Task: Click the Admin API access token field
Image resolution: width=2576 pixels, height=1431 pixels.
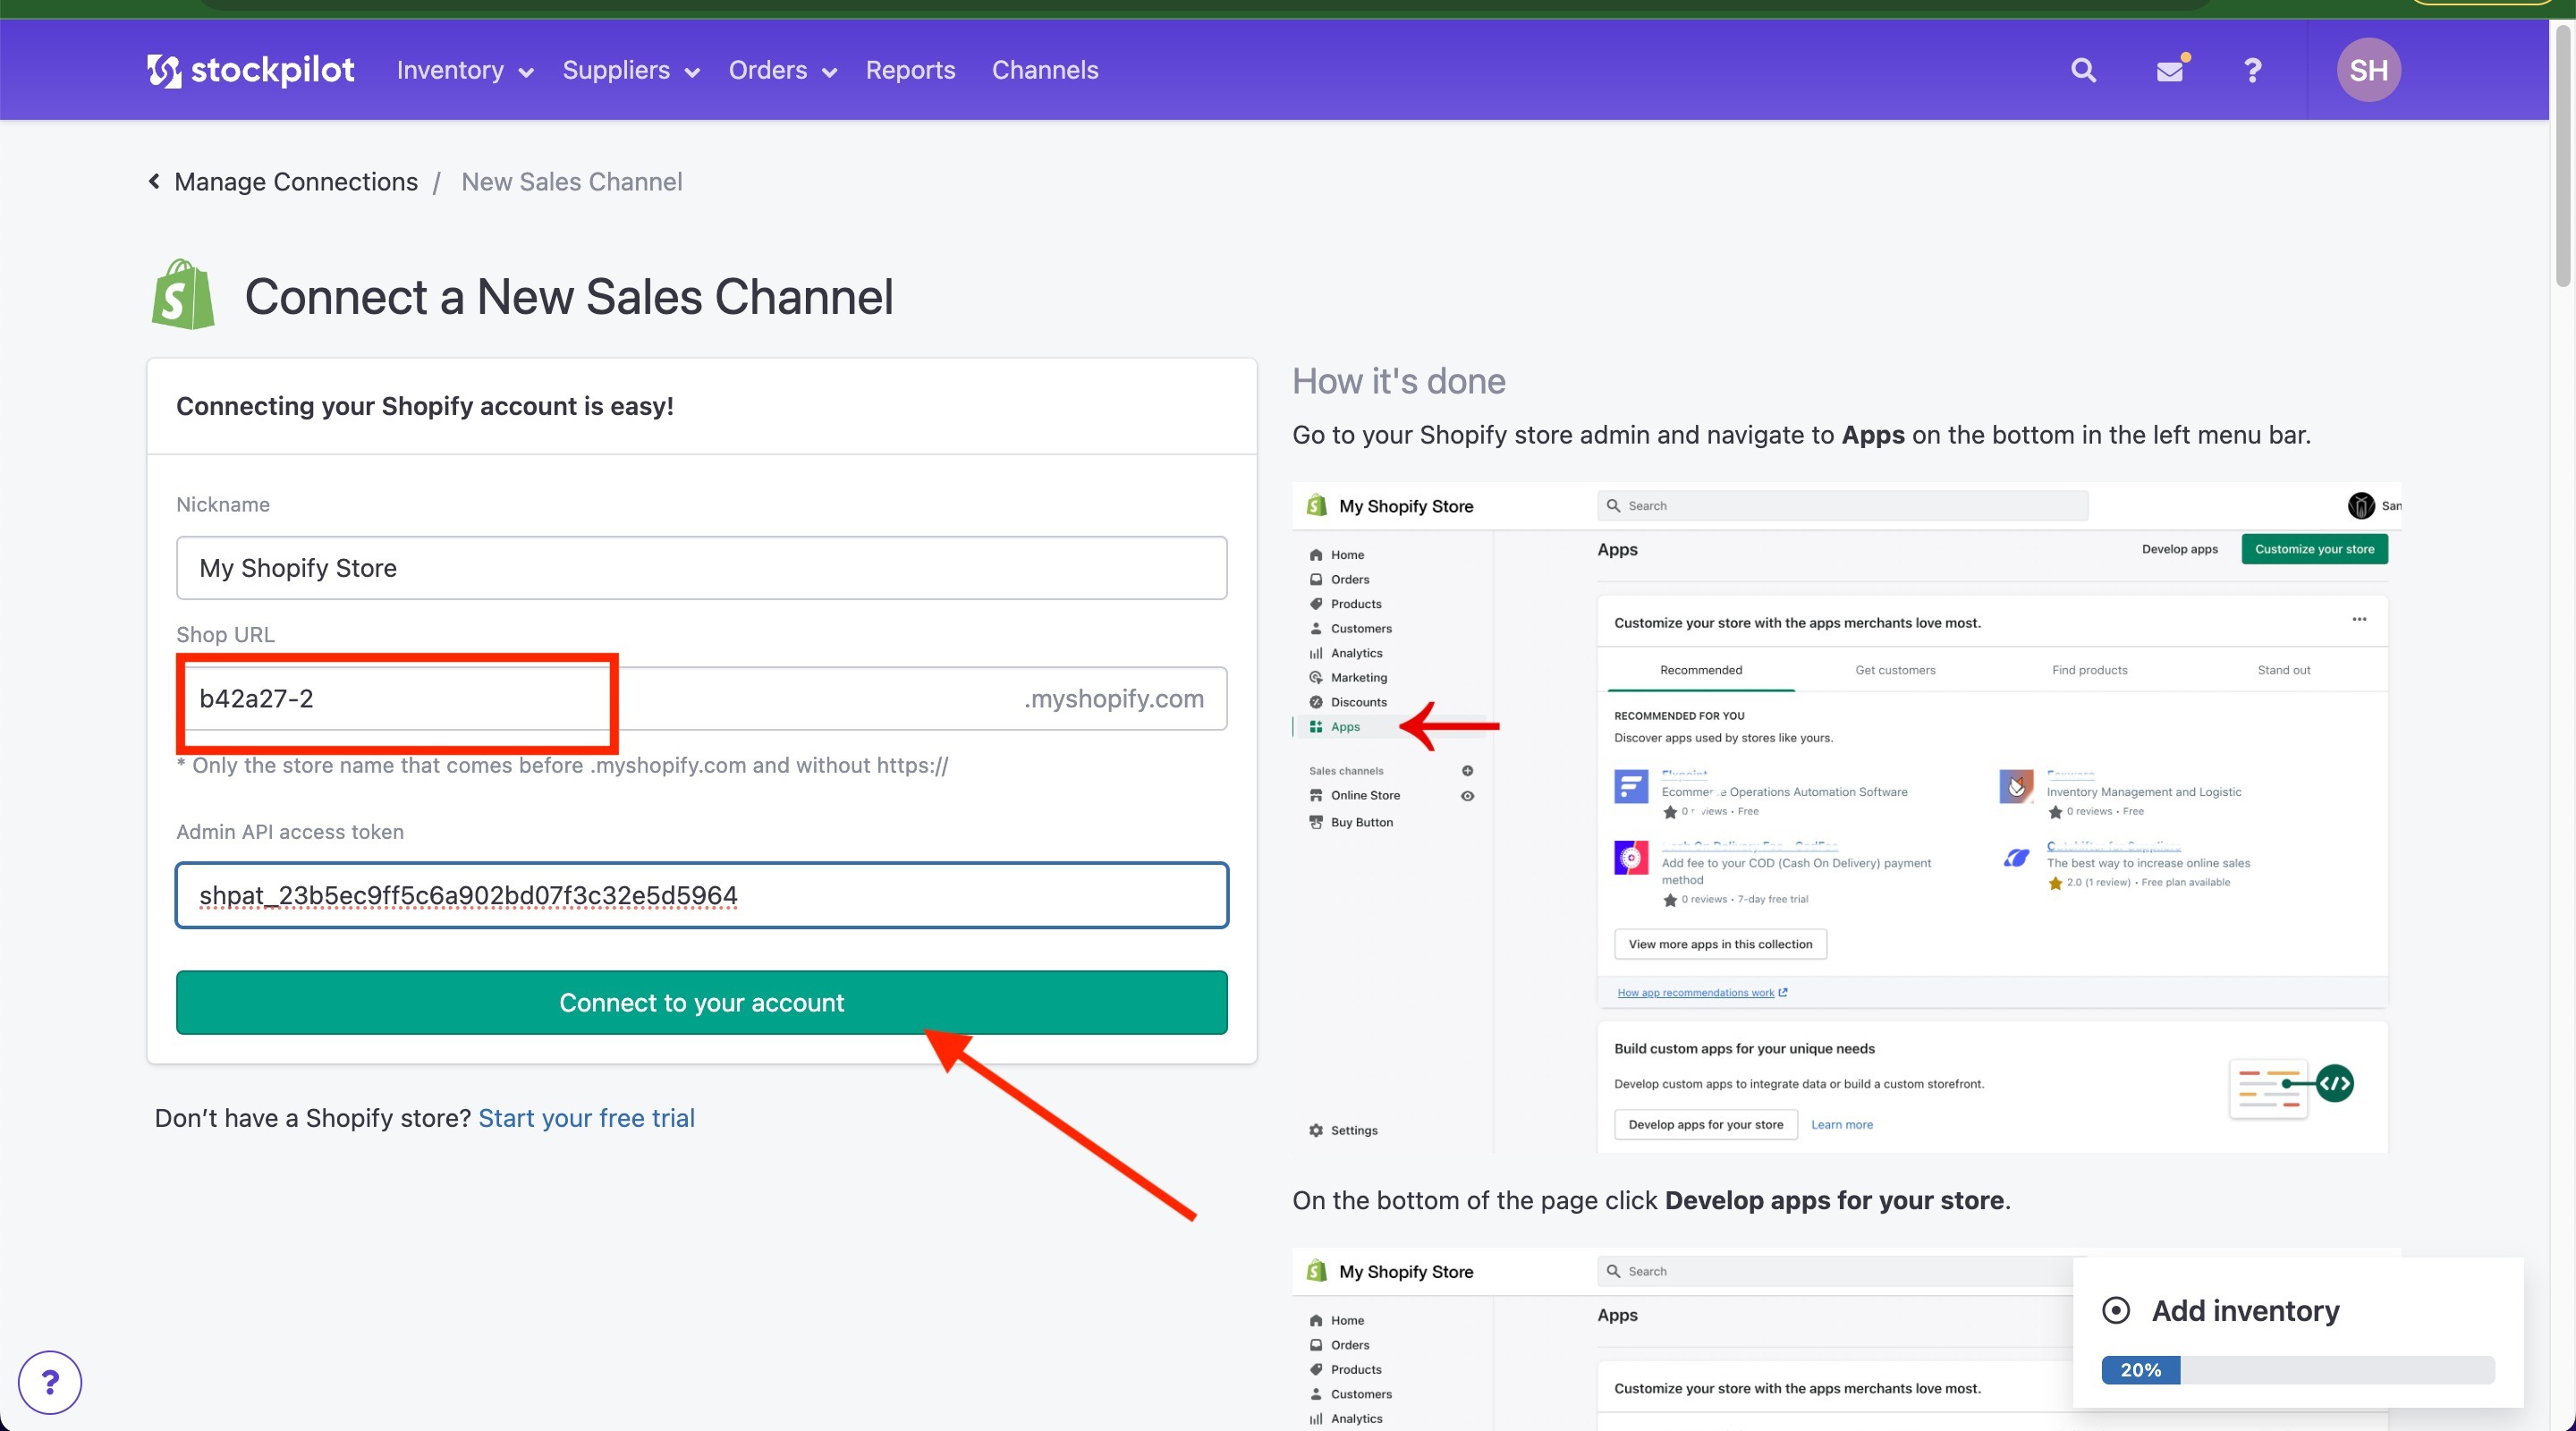Action: click(x=701, y=895)
